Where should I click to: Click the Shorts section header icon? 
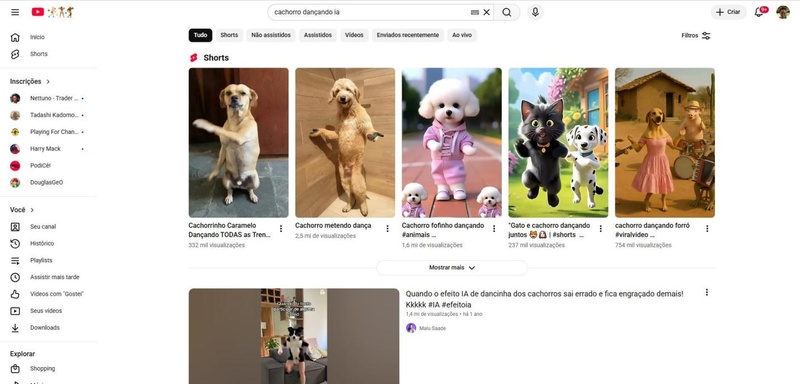(x=193, y=58)
